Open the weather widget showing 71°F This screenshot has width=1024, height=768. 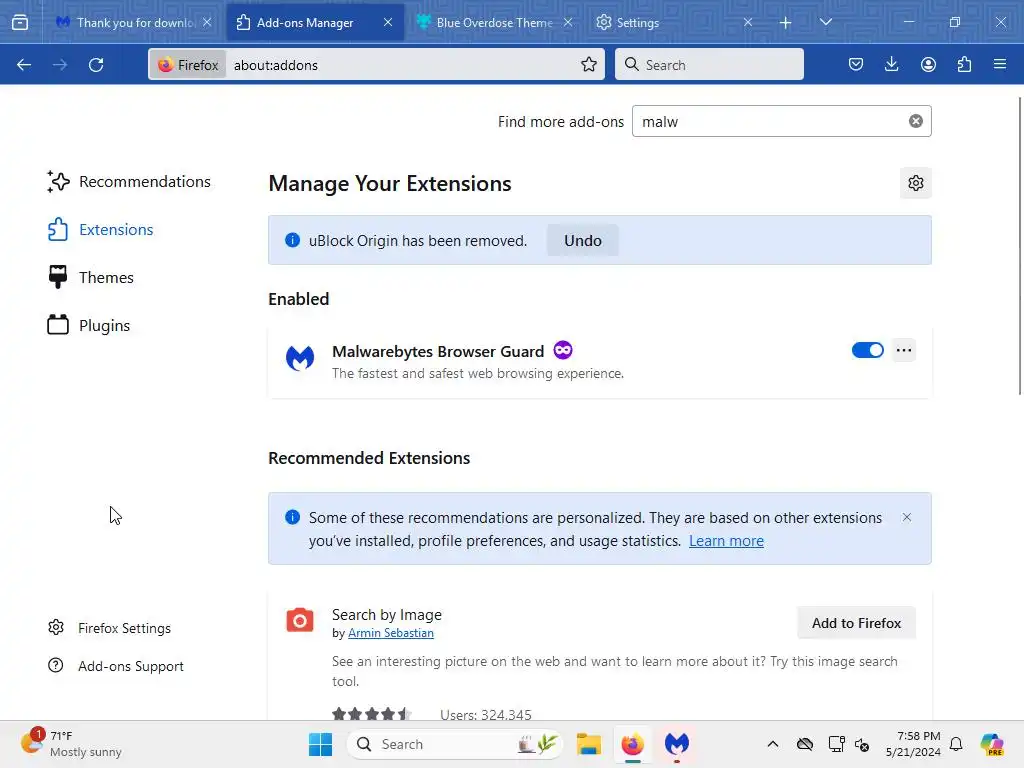[x=72, y=744]
